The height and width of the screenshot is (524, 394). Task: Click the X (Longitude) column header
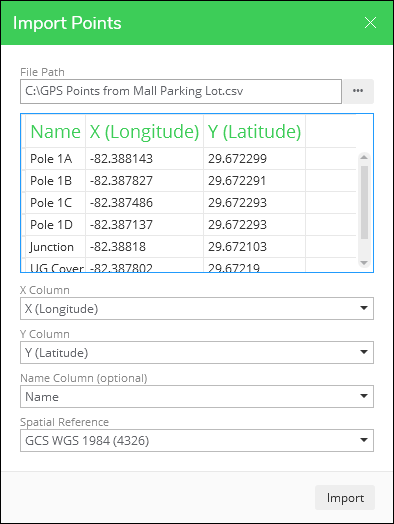coord(144,131)
